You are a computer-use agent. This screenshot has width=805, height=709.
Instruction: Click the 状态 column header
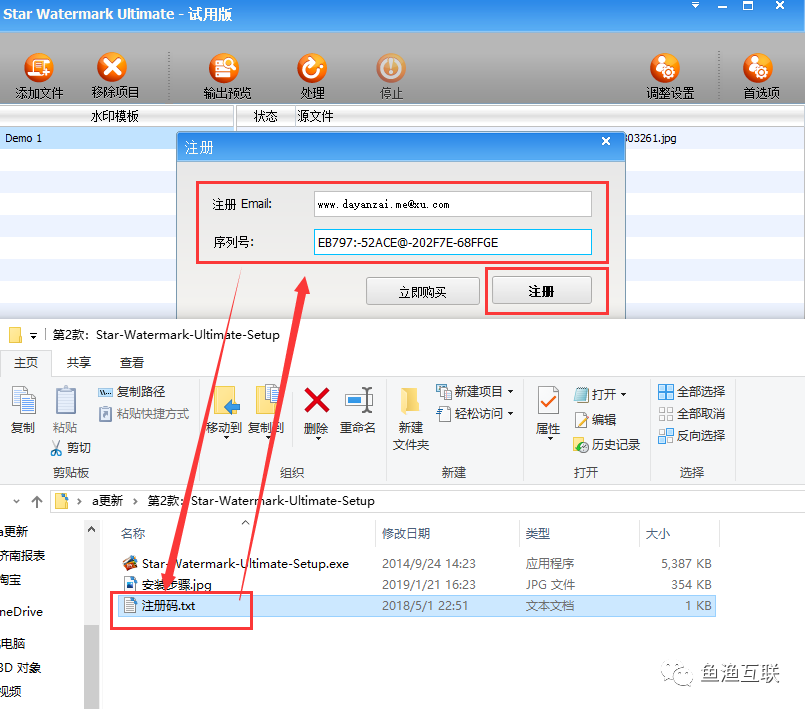pos(265,116)
